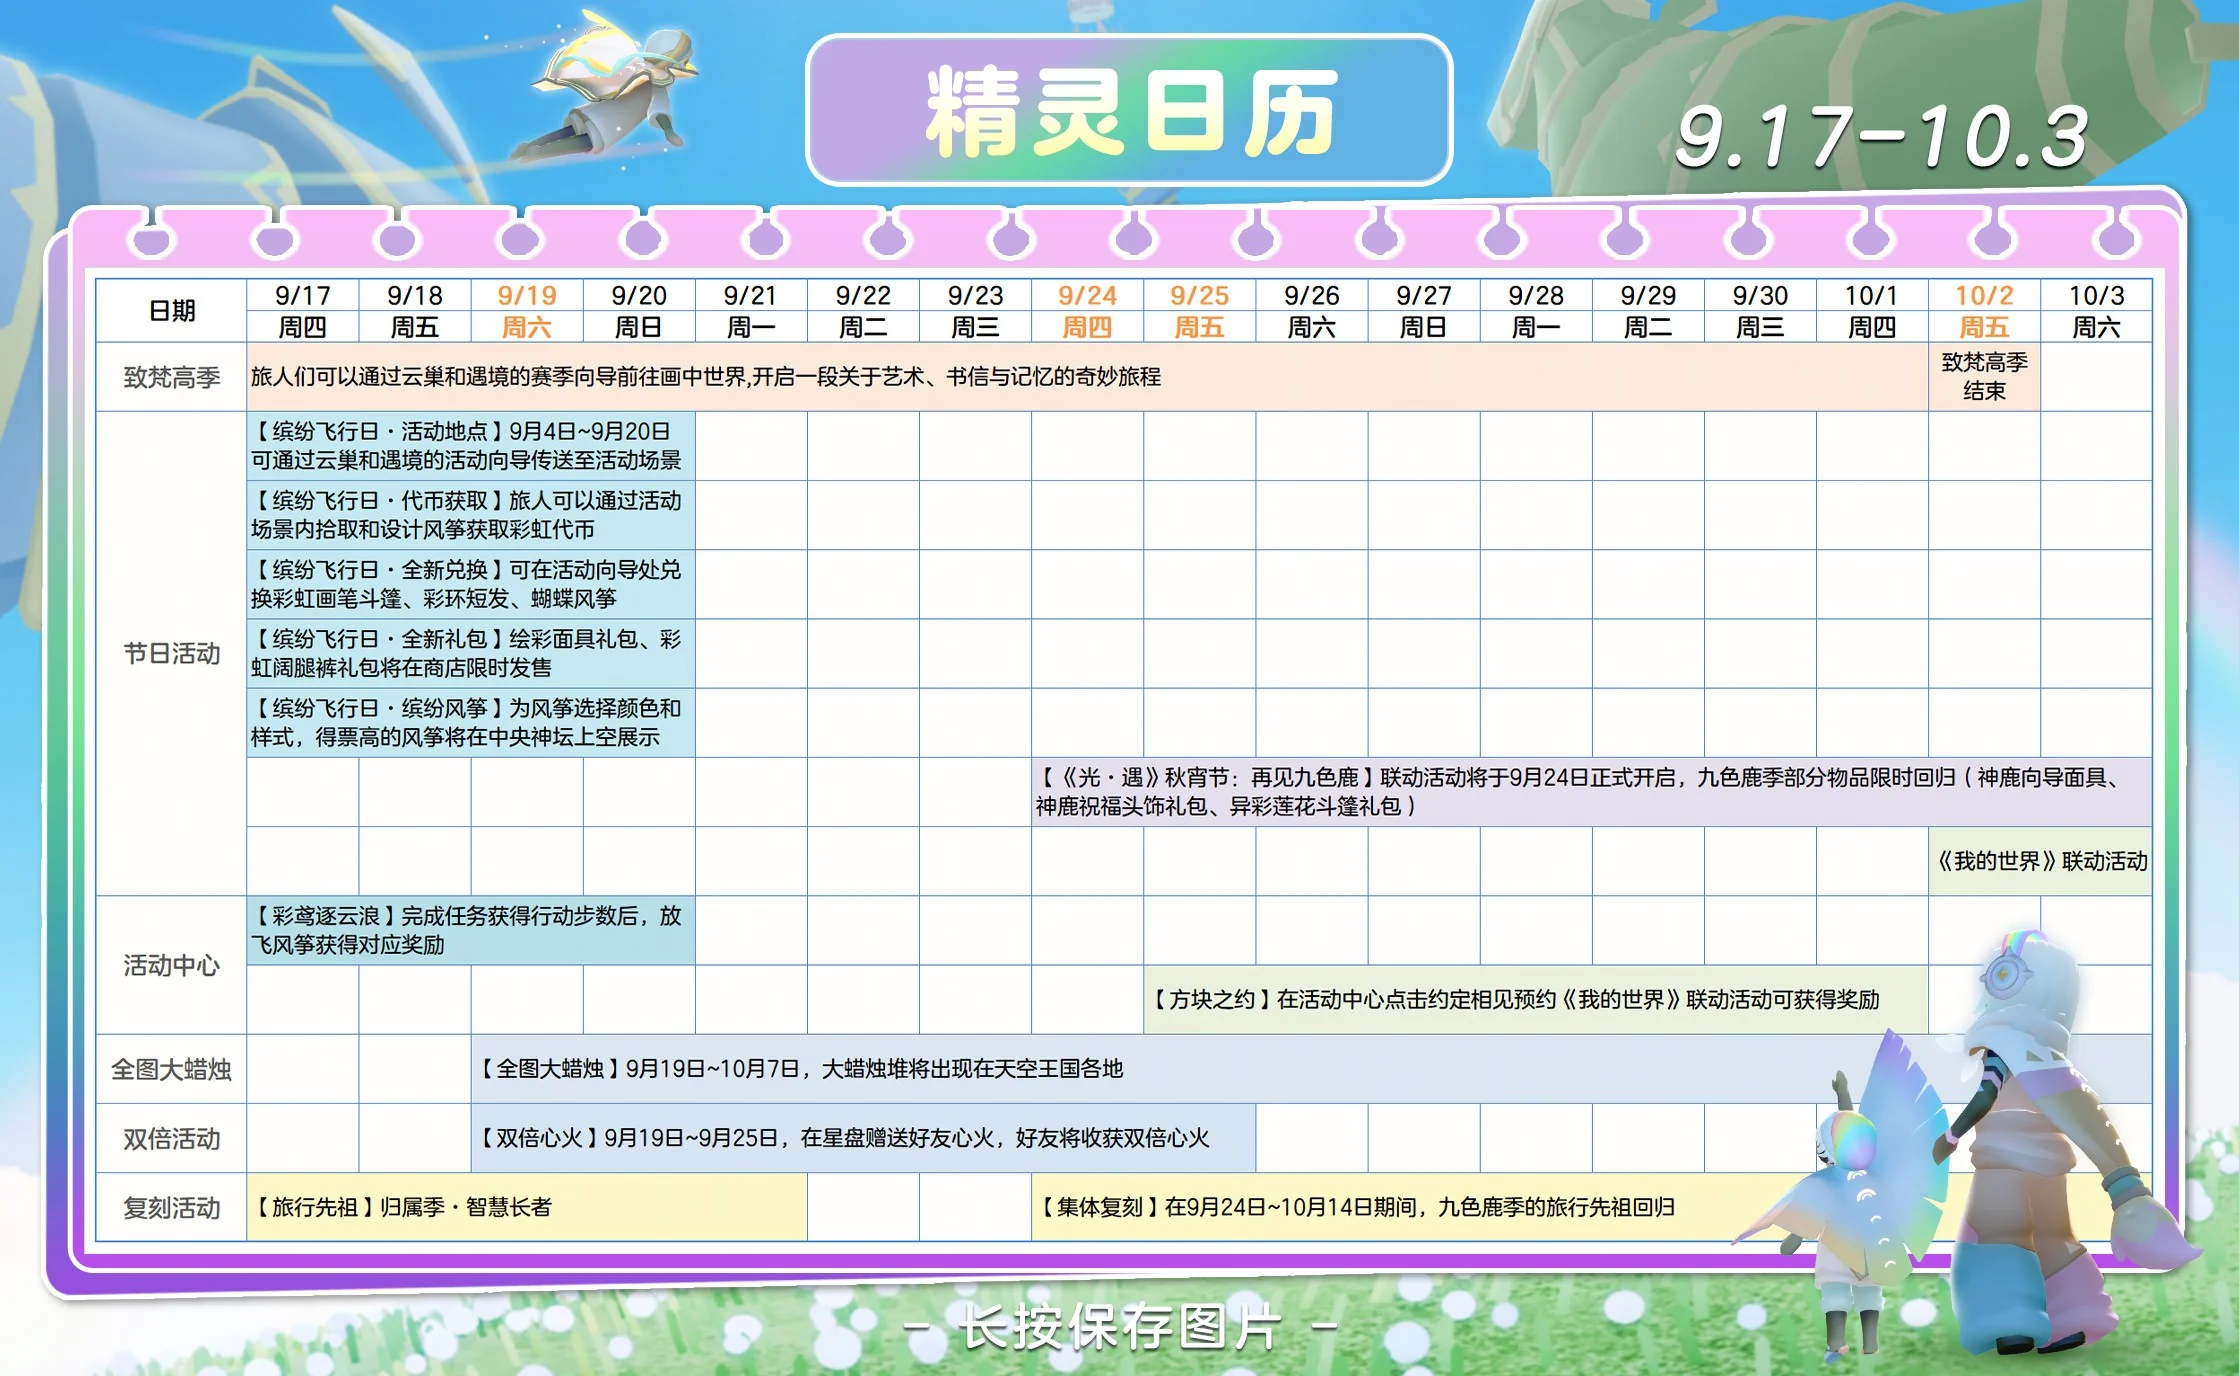Select the 10/2 周五 date header

[x=1984, y=311]
